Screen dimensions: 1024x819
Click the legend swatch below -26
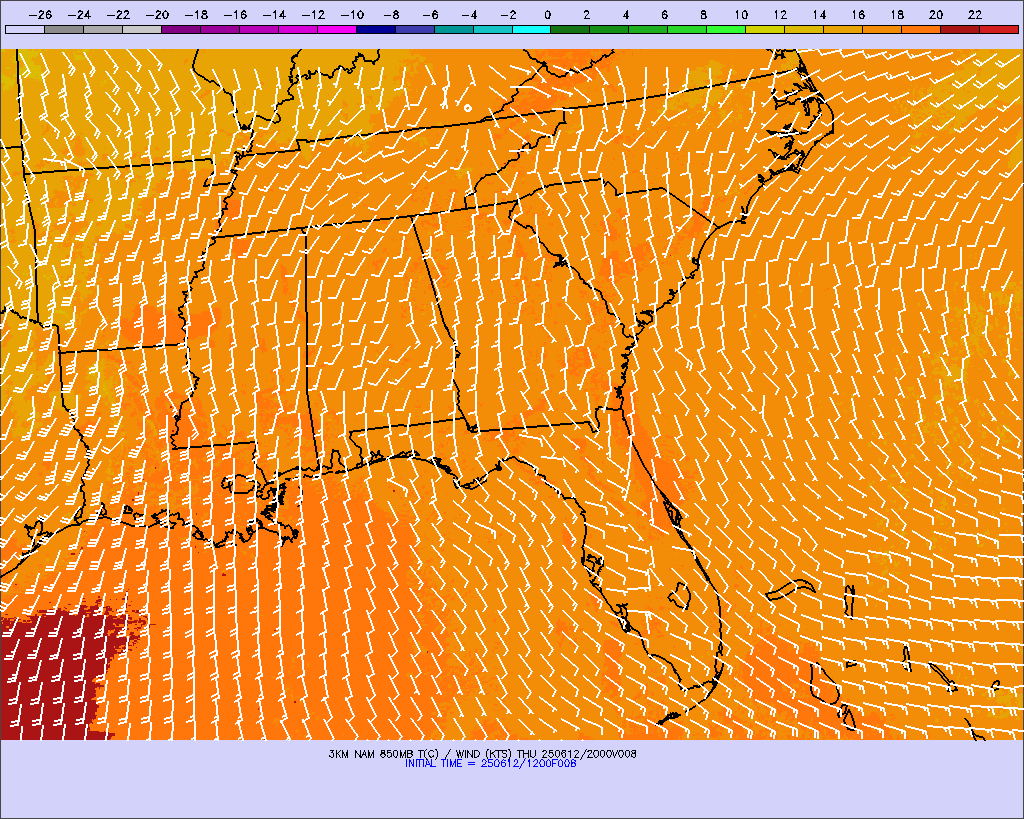[25, 29]
